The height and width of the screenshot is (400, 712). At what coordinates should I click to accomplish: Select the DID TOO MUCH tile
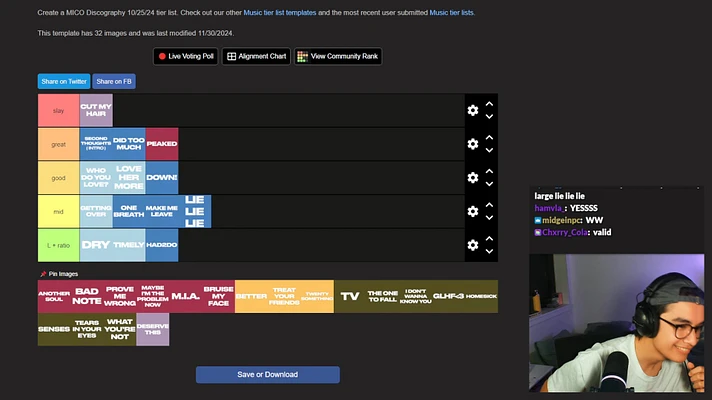[x=129, y=144]
